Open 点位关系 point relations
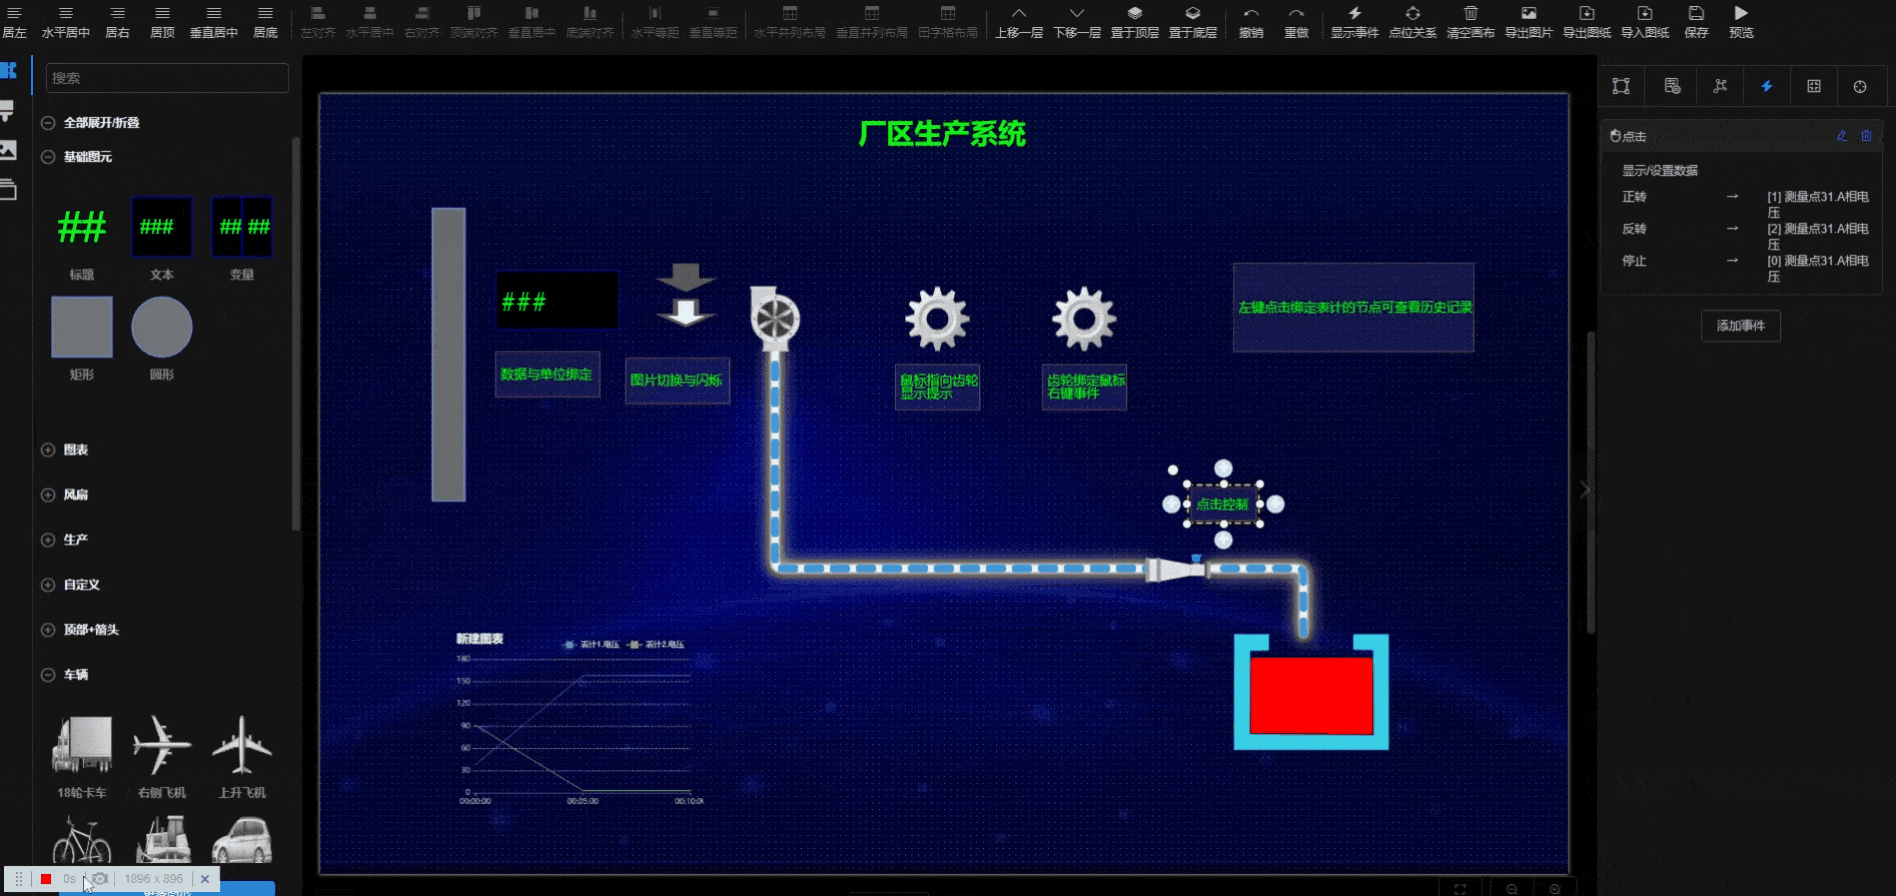The height and width of the screenshot is (896, 1896). [1412, 22]
